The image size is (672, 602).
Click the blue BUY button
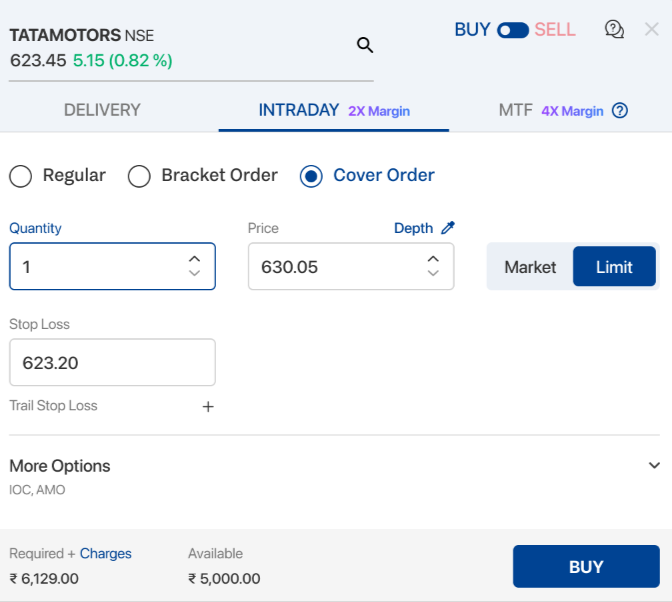click(586, 566)
